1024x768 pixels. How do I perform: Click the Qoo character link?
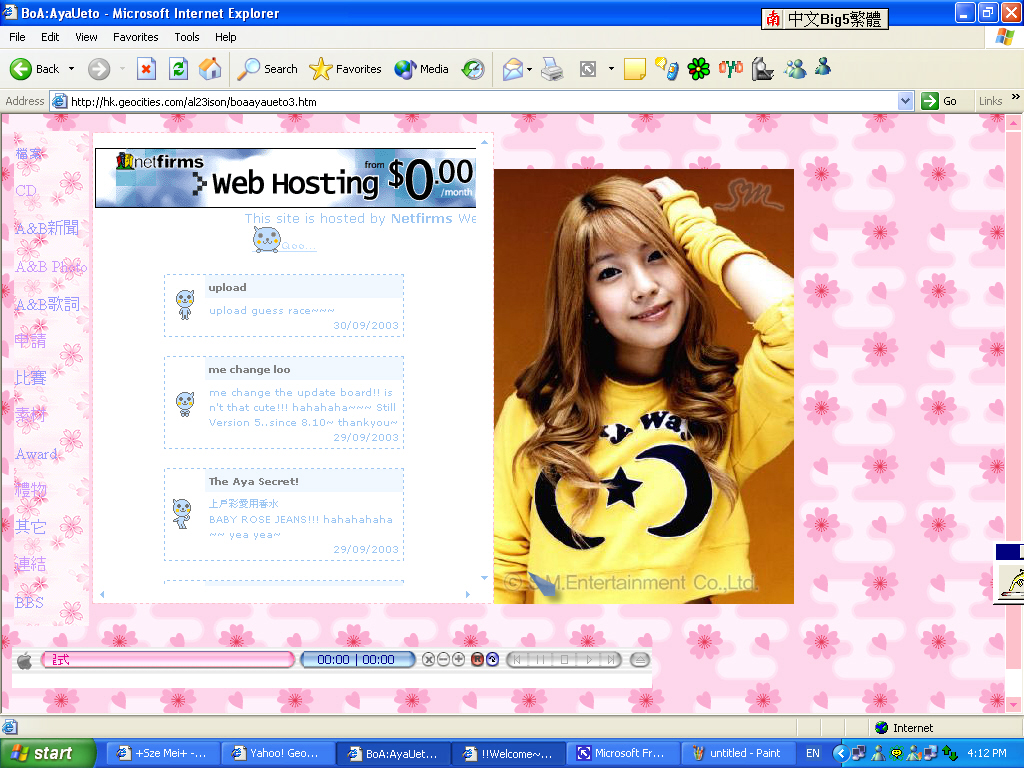(283, 240)
